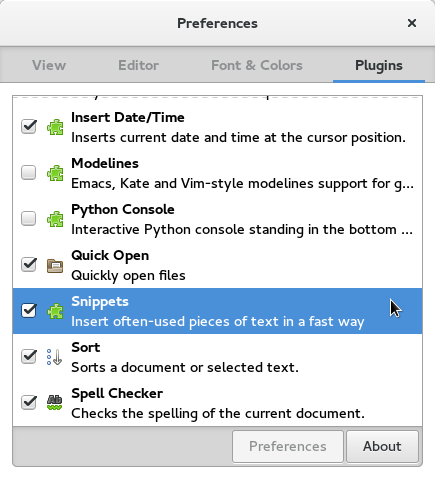Screen dimensions: 435x479
Task: Uncheck the Quick Open plugin
Action: point(29,264)
